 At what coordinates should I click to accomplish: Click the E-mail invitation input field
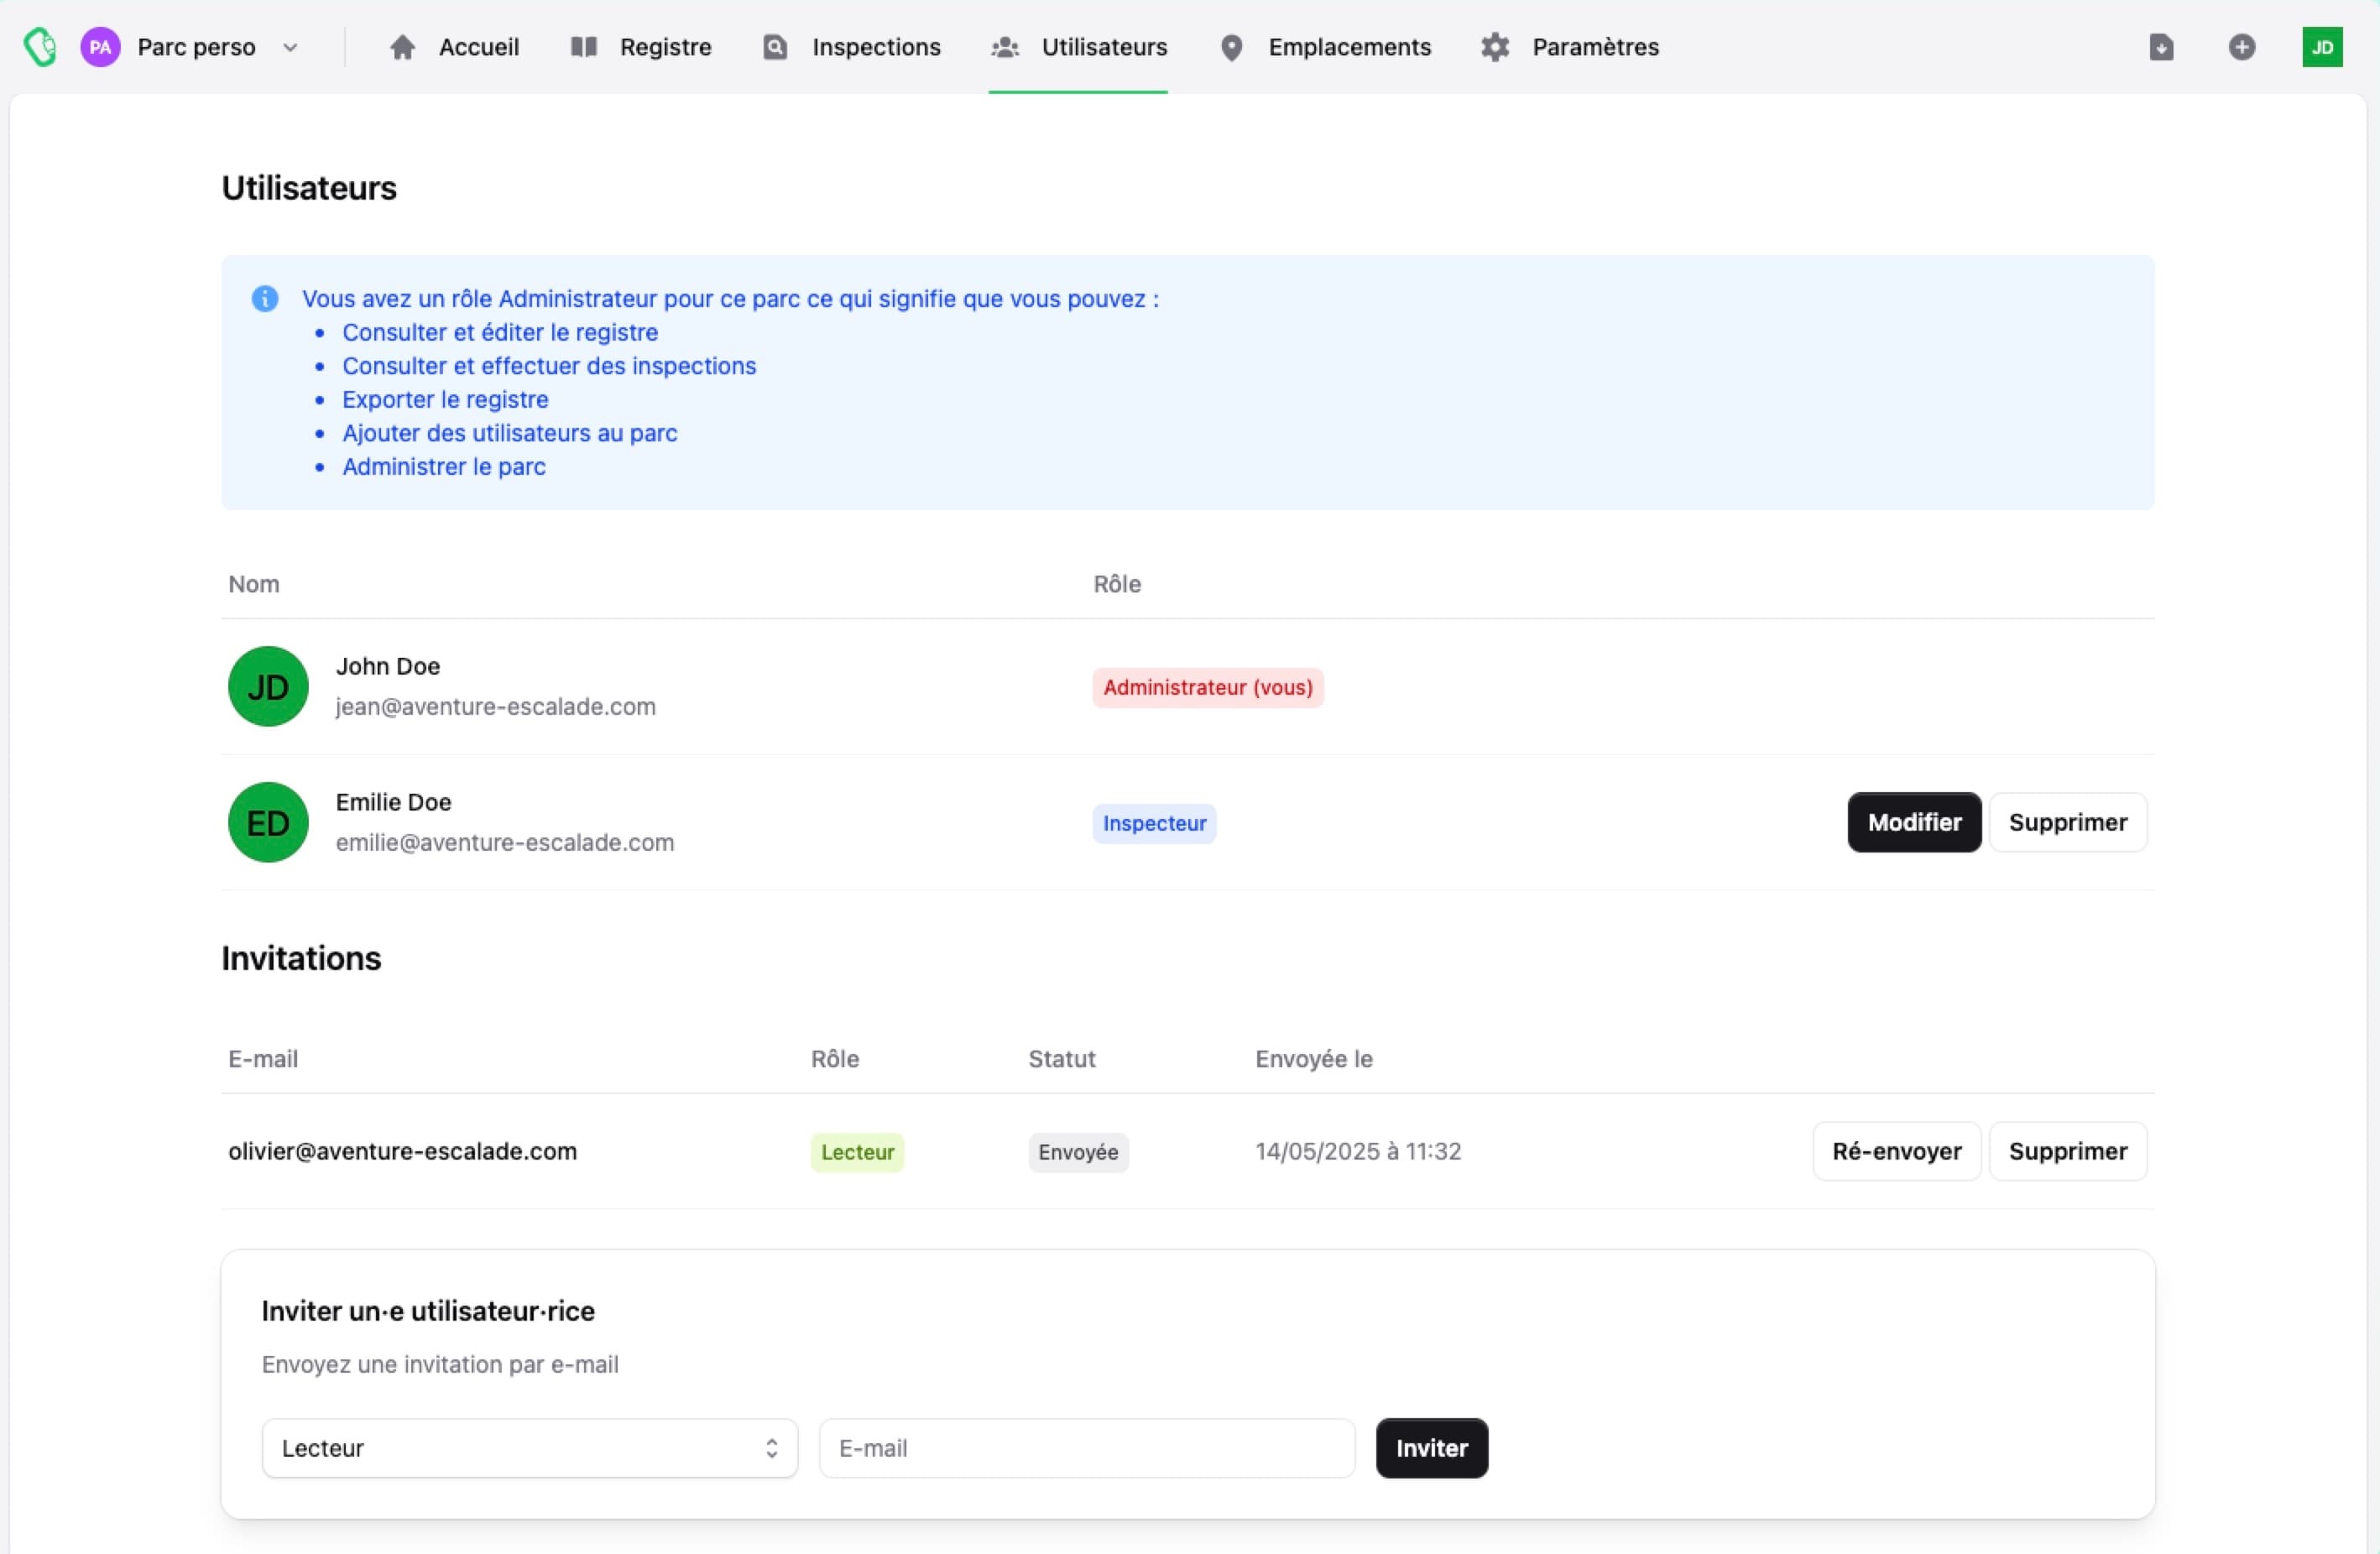(1086, 1448)
